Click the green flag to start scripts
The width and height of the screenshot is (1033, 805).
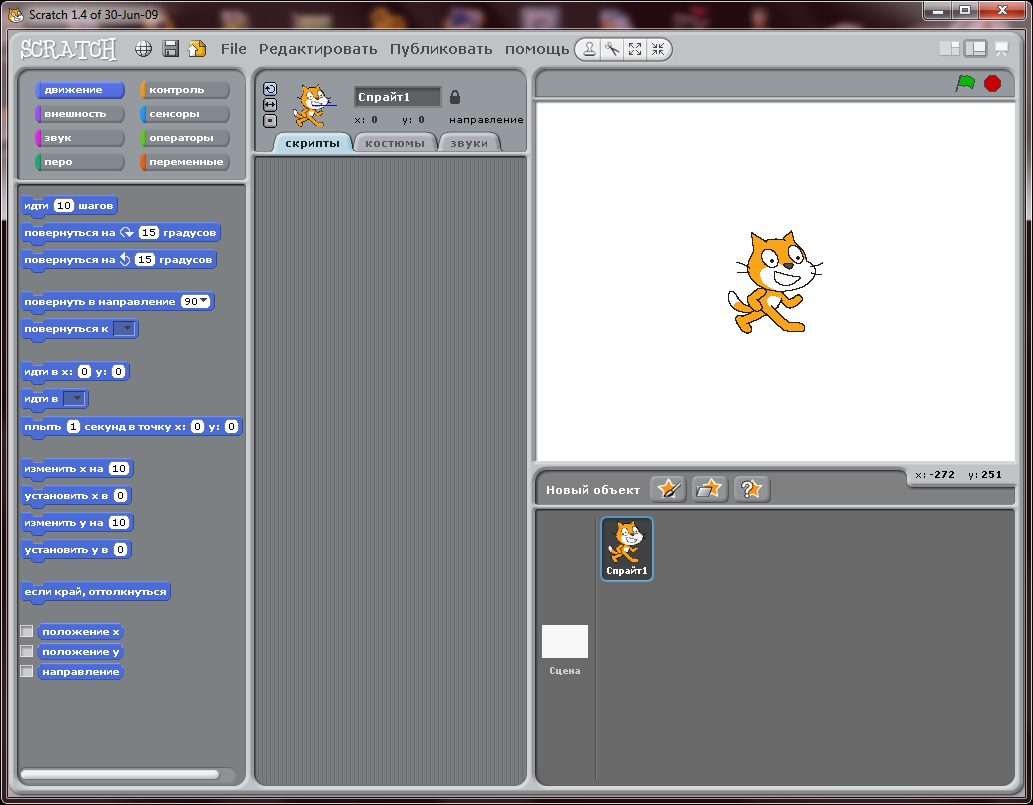965,83
